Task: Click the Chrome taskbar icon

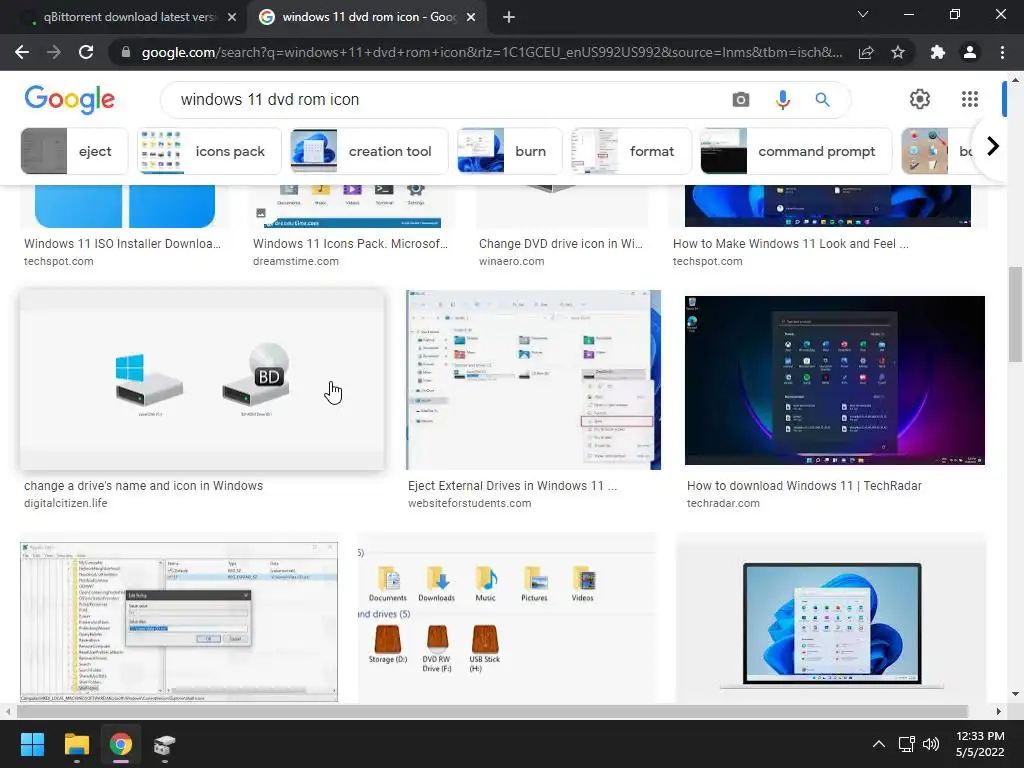Action: [121, 744]
